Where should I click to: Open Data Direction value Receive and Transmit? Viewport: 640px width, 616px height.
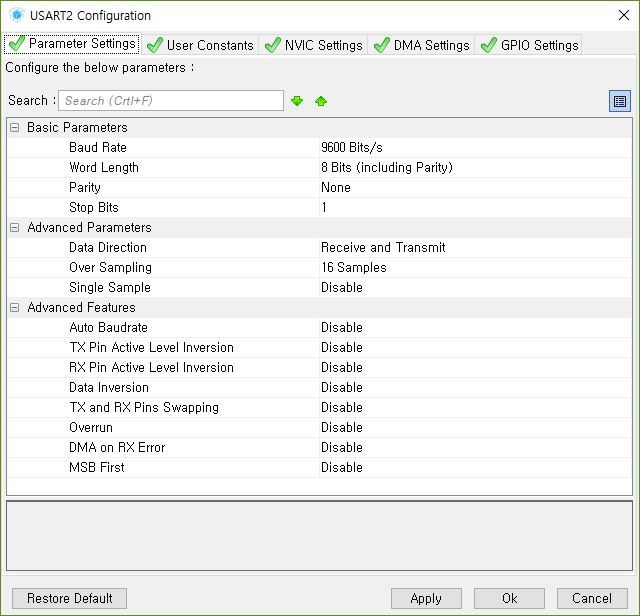pos(383,247)
